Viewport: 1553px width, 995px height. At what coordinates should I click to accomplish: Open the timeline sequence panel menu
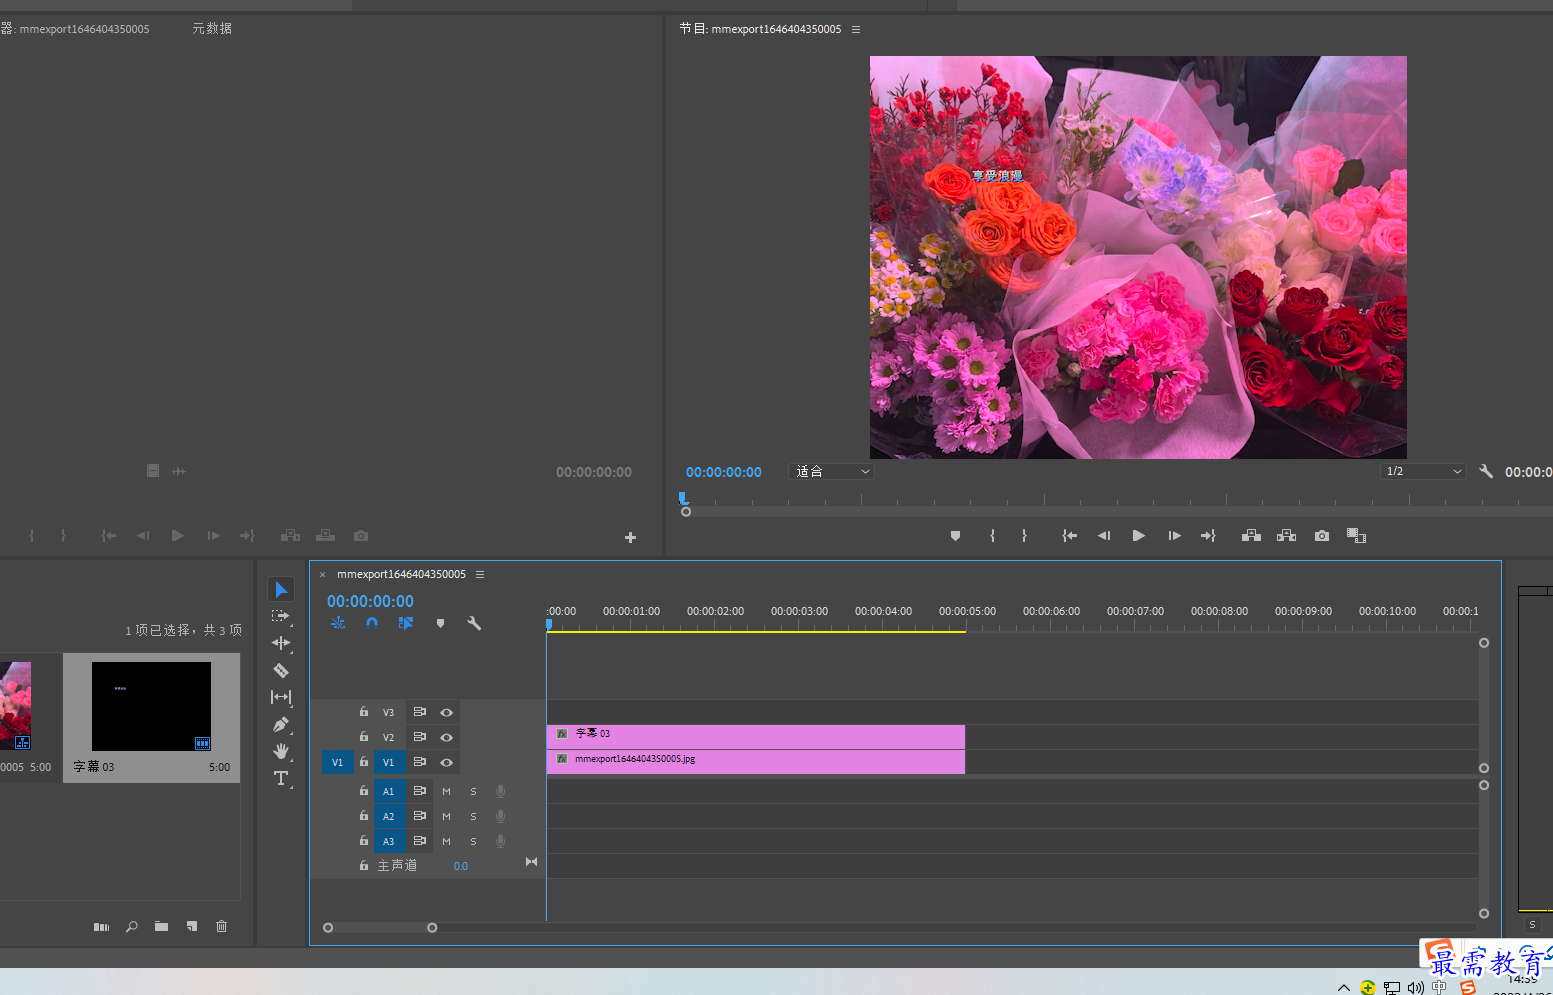click(480, 575)
